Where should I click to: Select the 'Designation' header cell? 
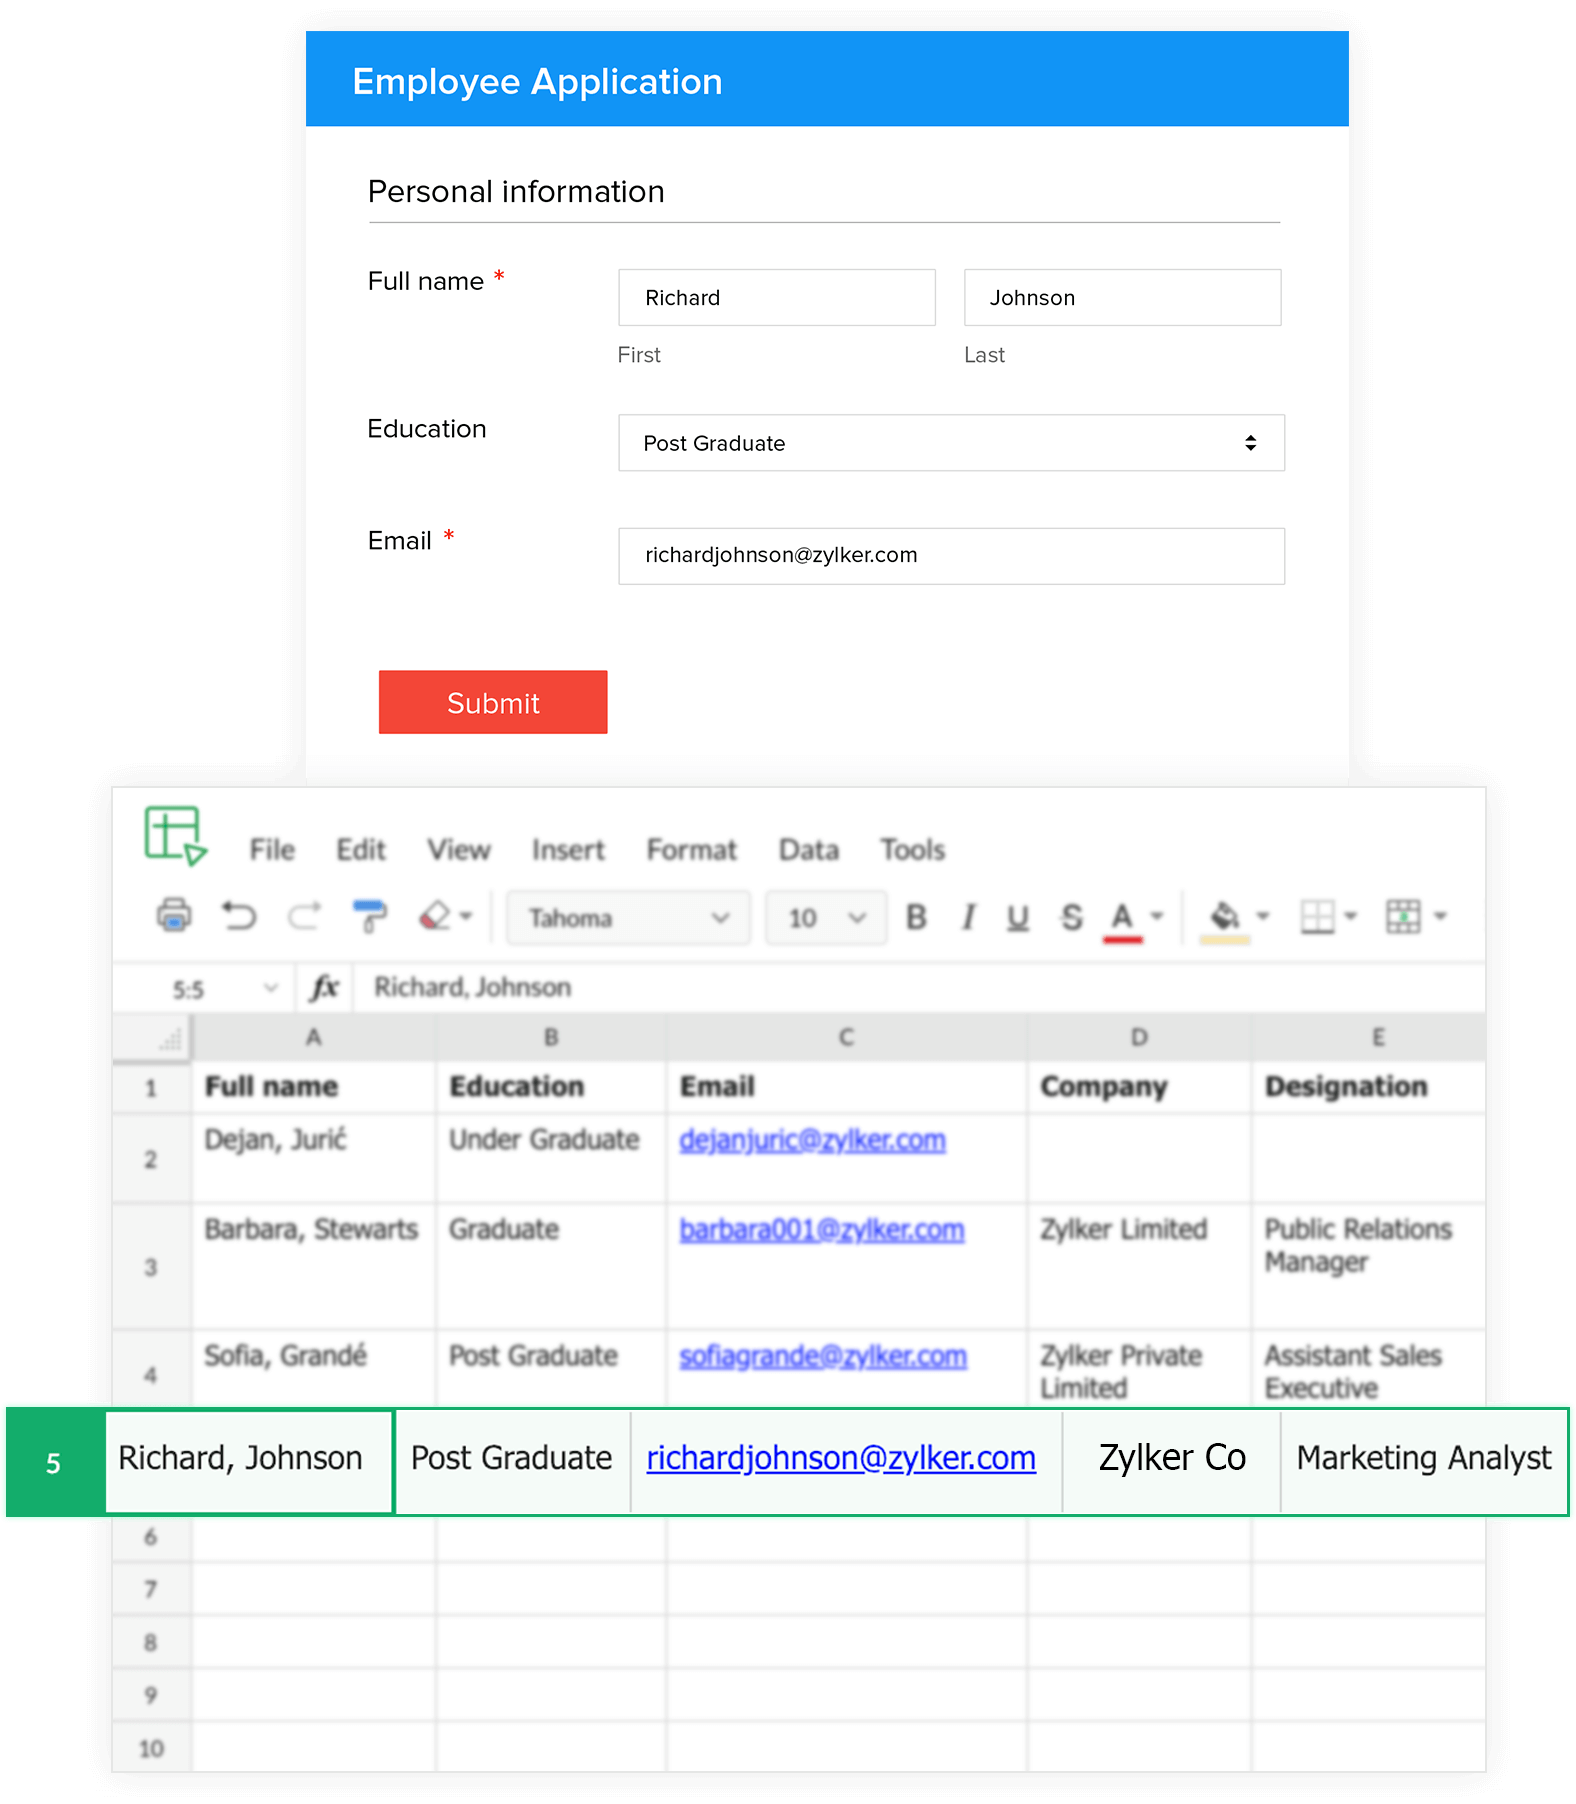pos(1368,1087)
